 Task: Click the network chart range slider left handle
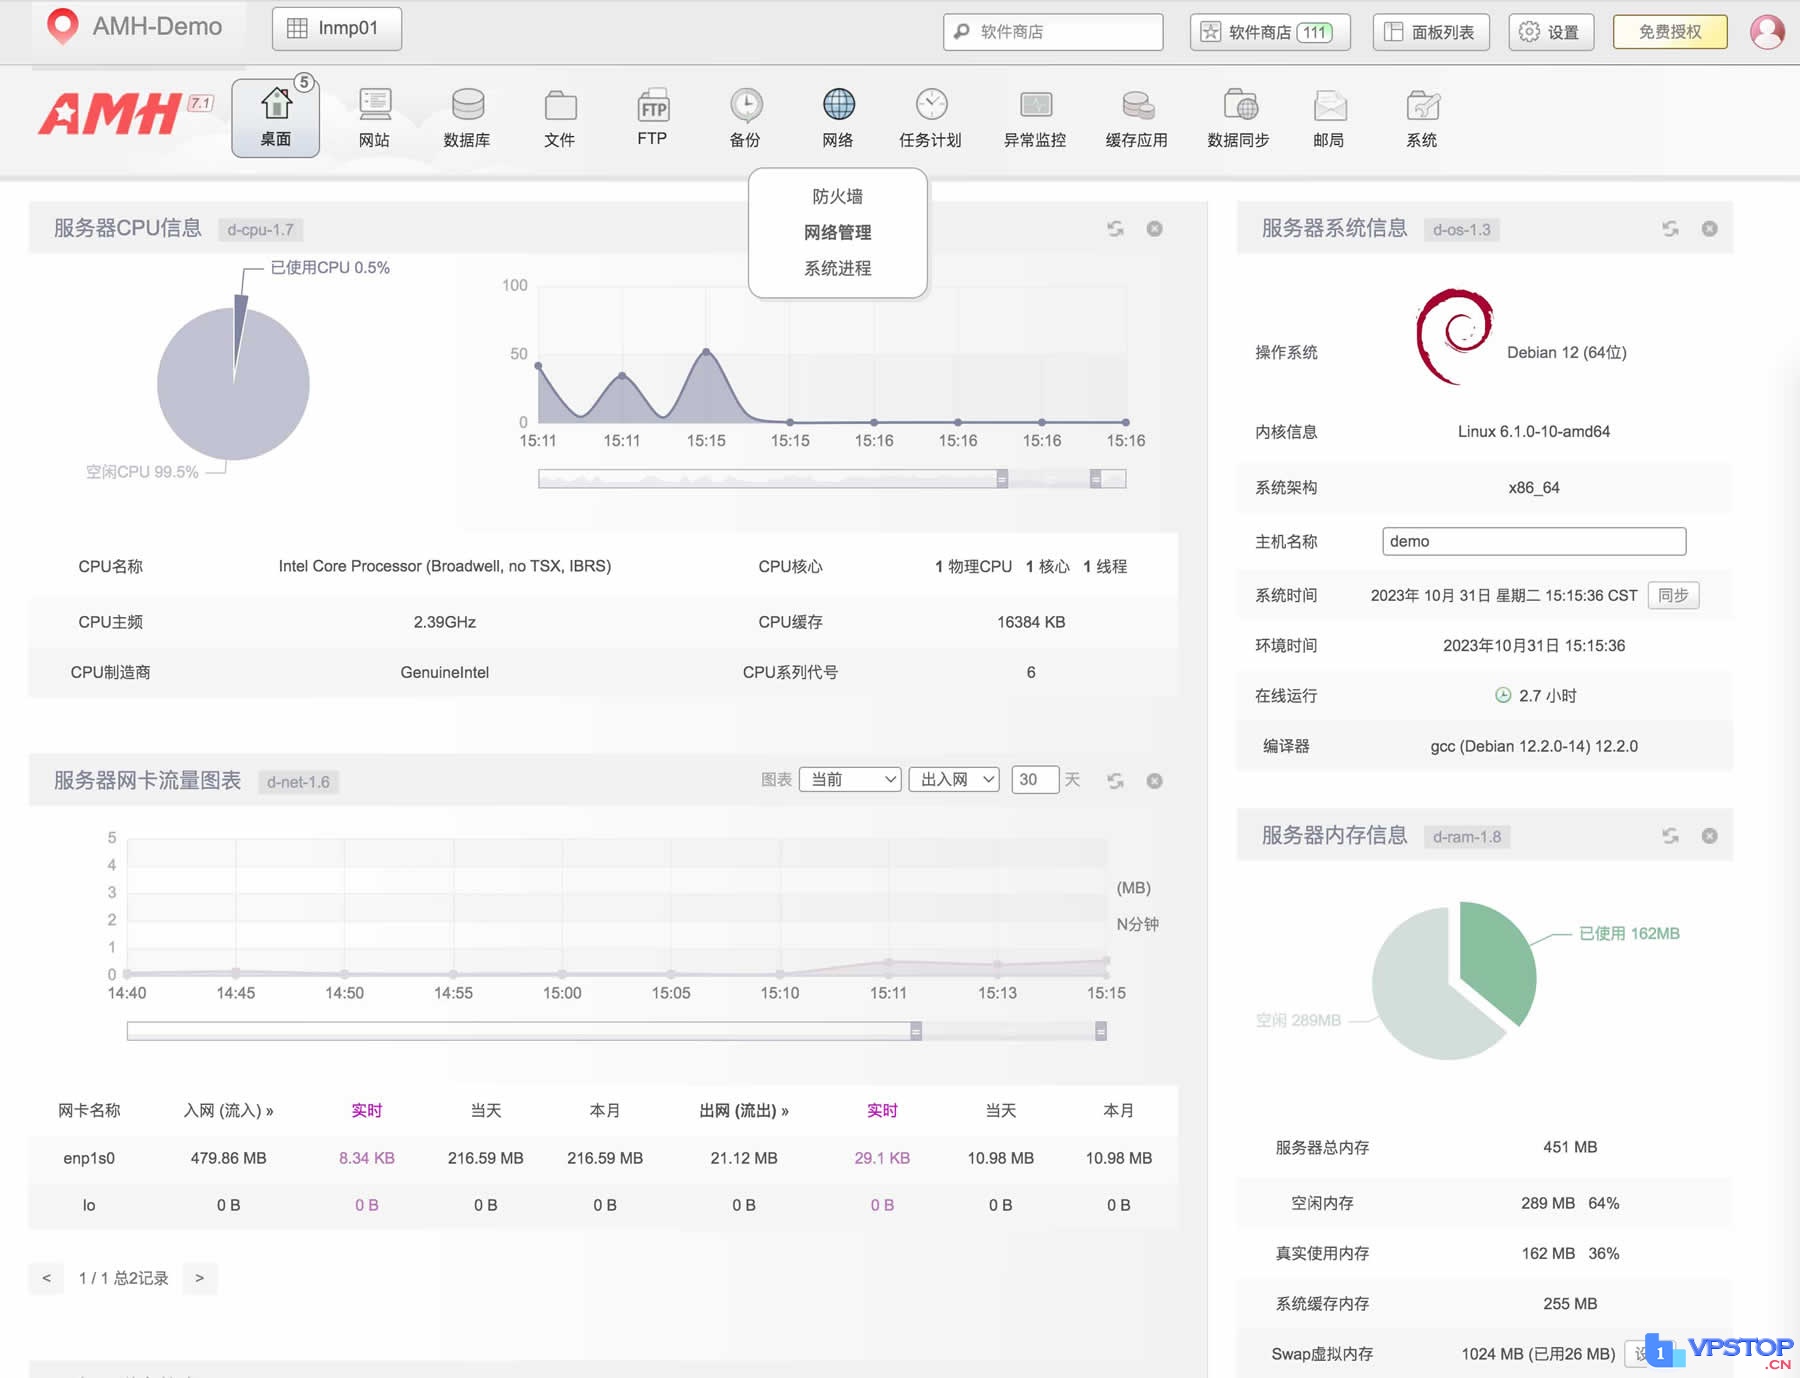(x=916, y=1032)
